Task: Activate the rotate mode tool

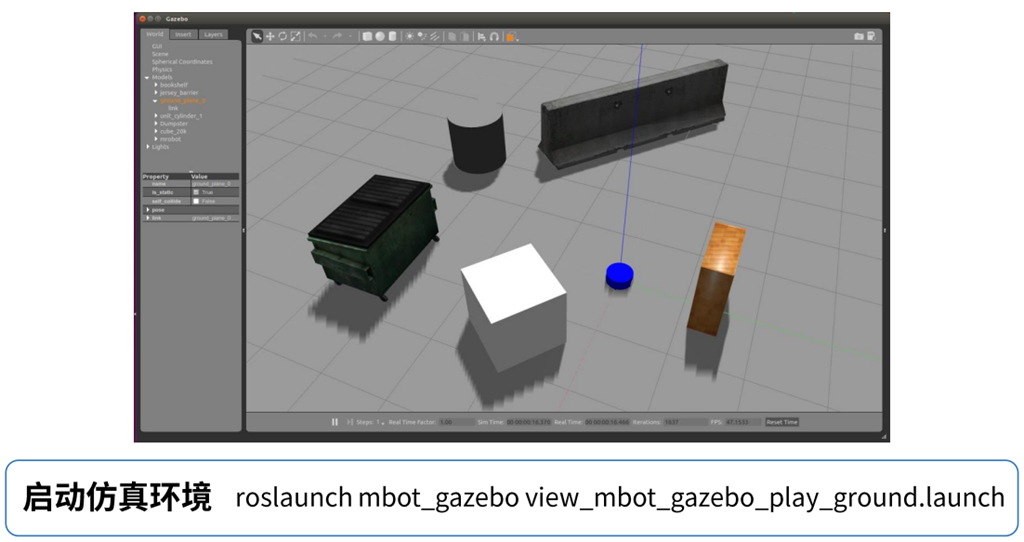Action: pos(283,37)
